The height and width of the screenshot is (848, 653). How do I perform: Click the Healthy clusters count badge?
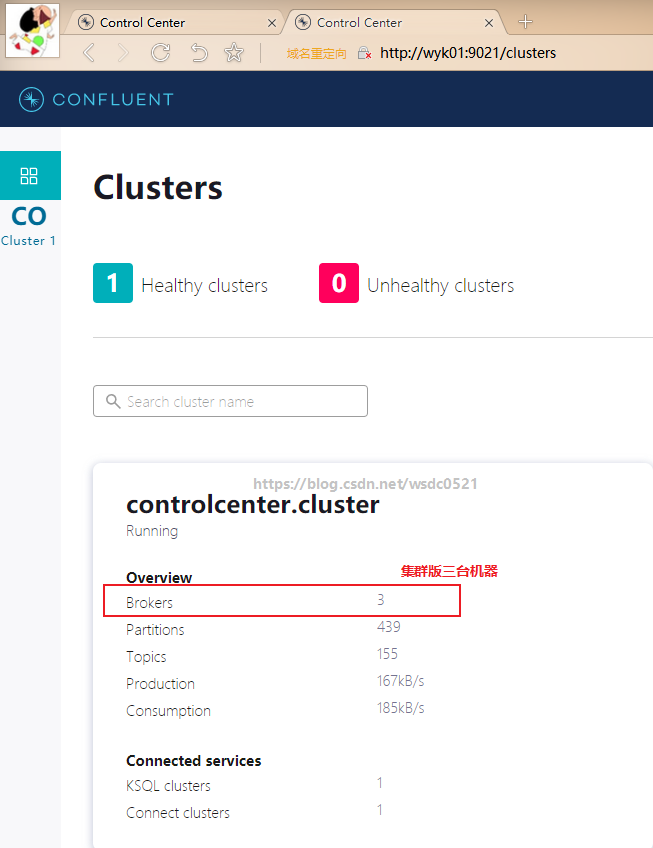coord(112,283)
